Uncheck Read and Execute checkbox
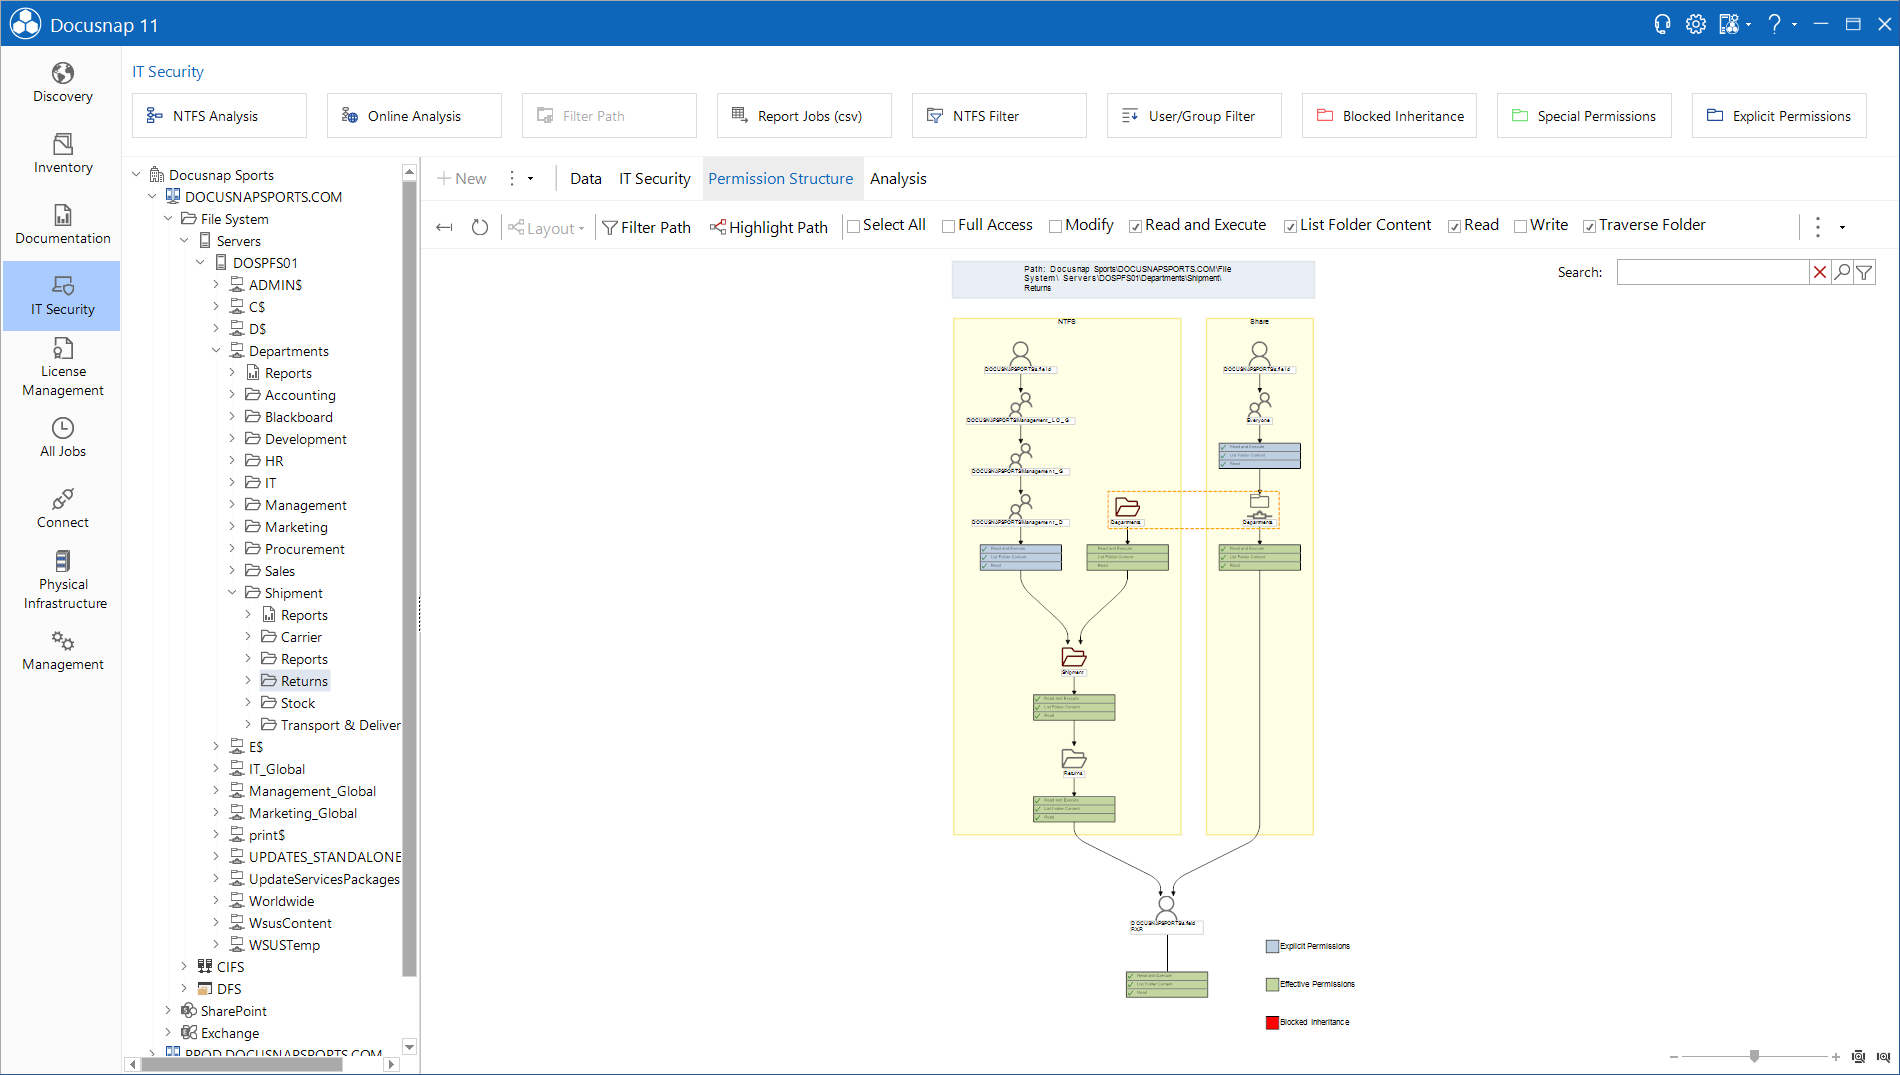This screenshot has height=1075, width=1900. click(1135, 226)
